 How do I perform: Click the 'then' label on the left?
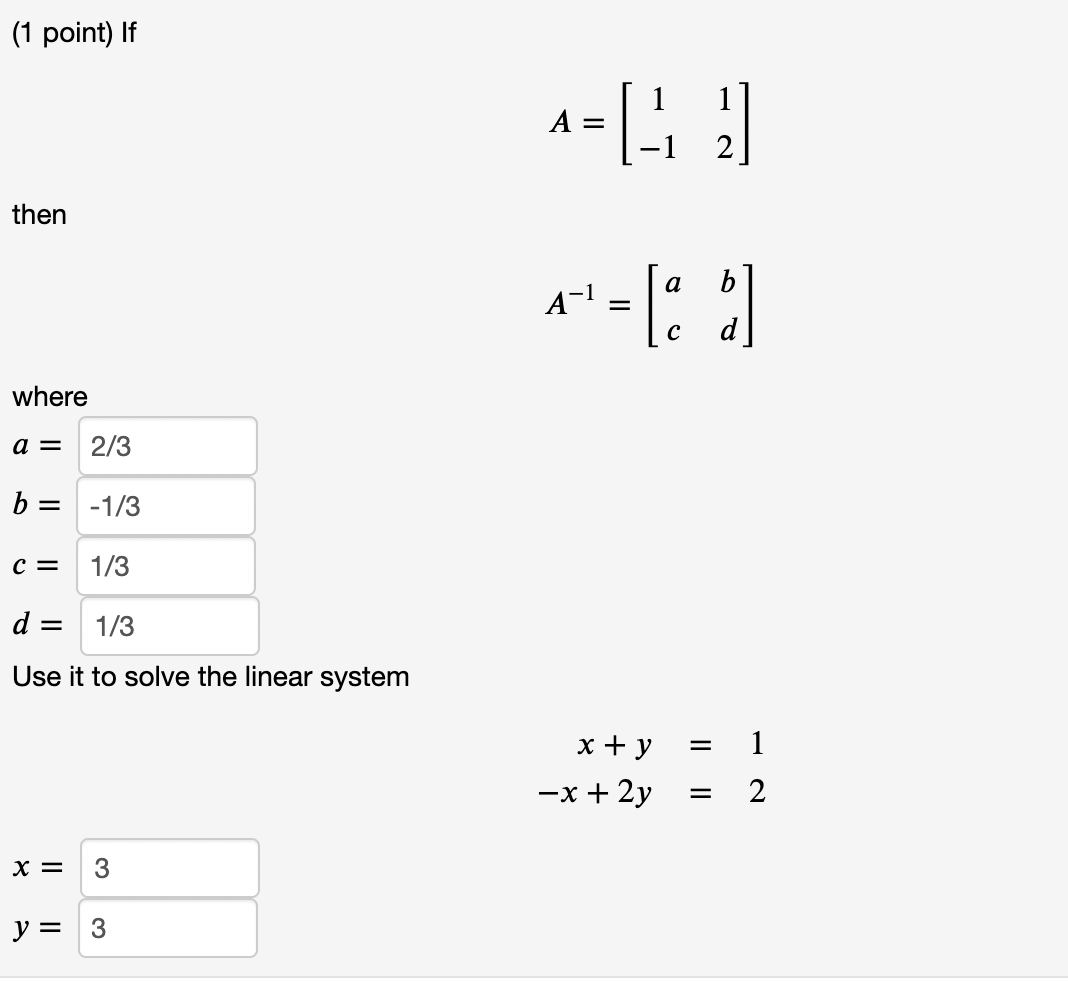[x=39, y=215]
